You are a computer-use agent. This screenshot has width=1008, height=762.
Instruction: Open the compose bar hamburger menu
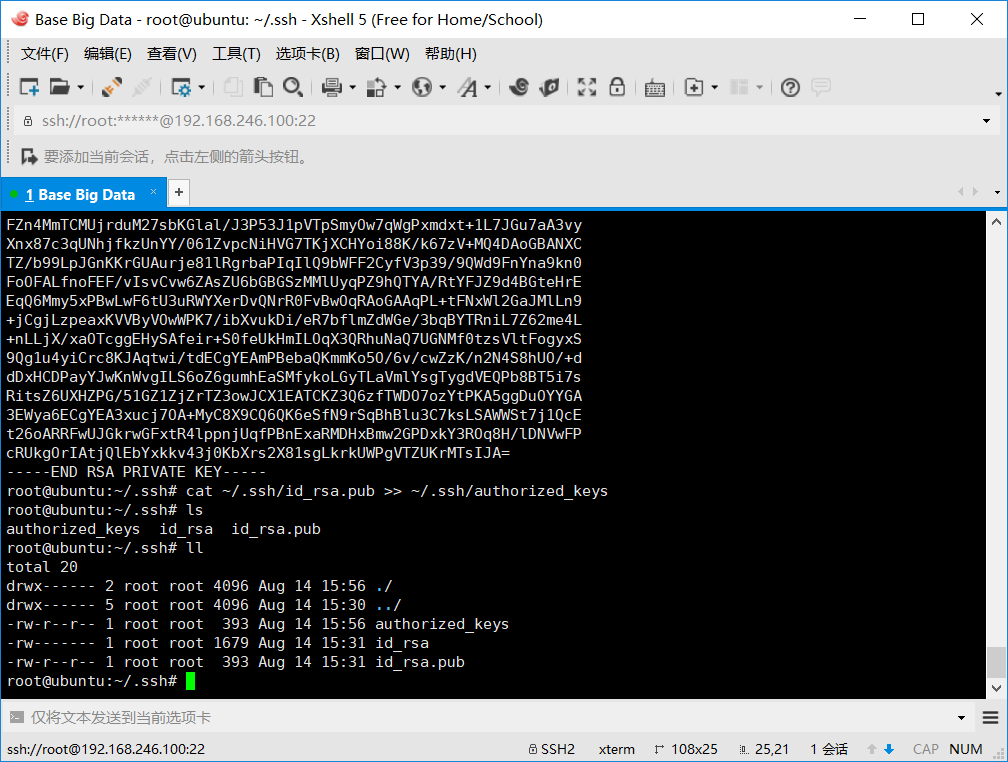(x=991, y=718)
